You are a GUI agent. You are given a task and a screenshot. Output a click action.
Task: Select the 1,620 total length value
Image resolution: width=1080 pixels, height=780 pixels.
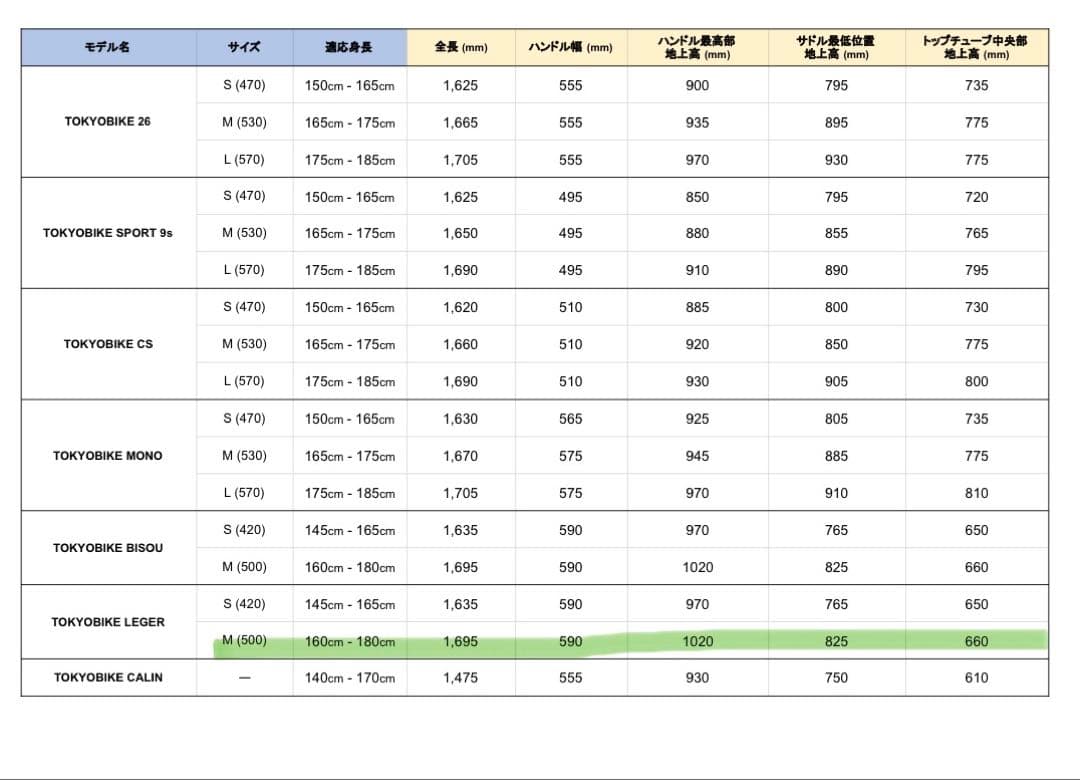point(461,307)
